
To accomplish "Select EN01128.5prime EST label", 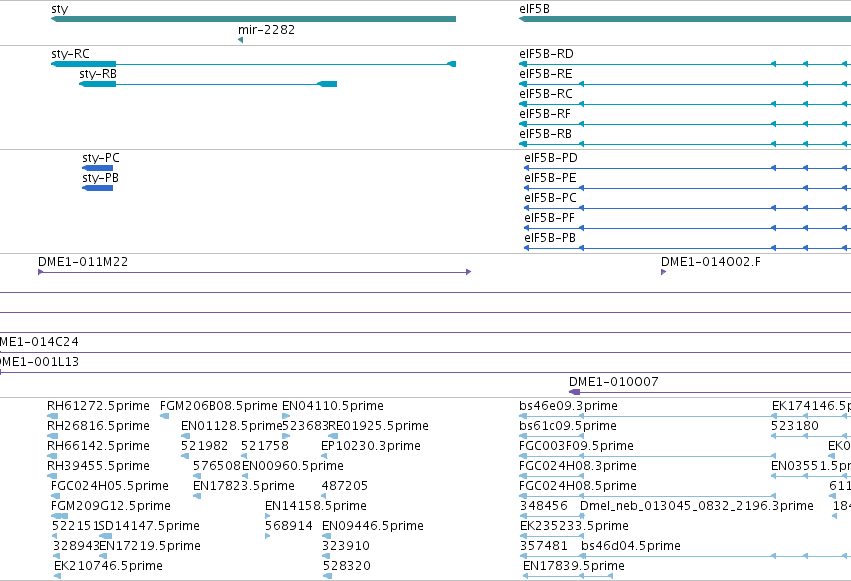I will tap(232, 426).
